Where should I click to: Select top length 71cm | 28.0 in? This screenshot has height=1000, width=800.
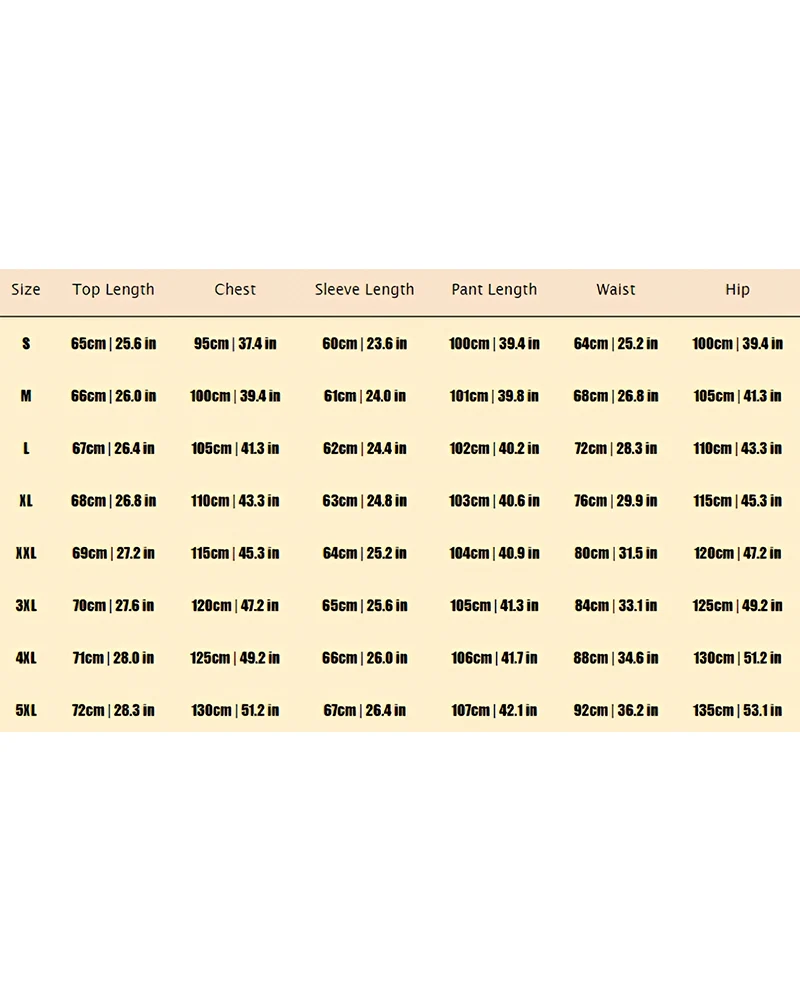pyautogui.click(x=114, y=658)
